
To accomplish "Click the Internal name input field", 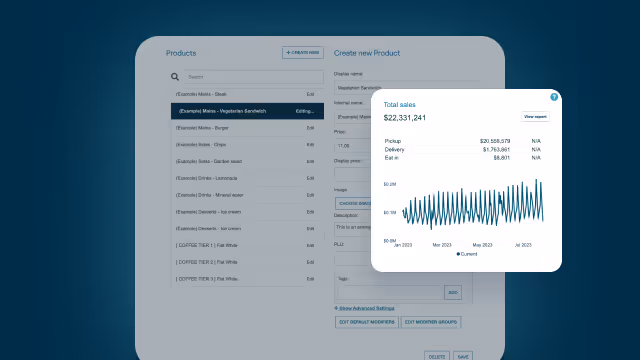I will pos(352,117).
